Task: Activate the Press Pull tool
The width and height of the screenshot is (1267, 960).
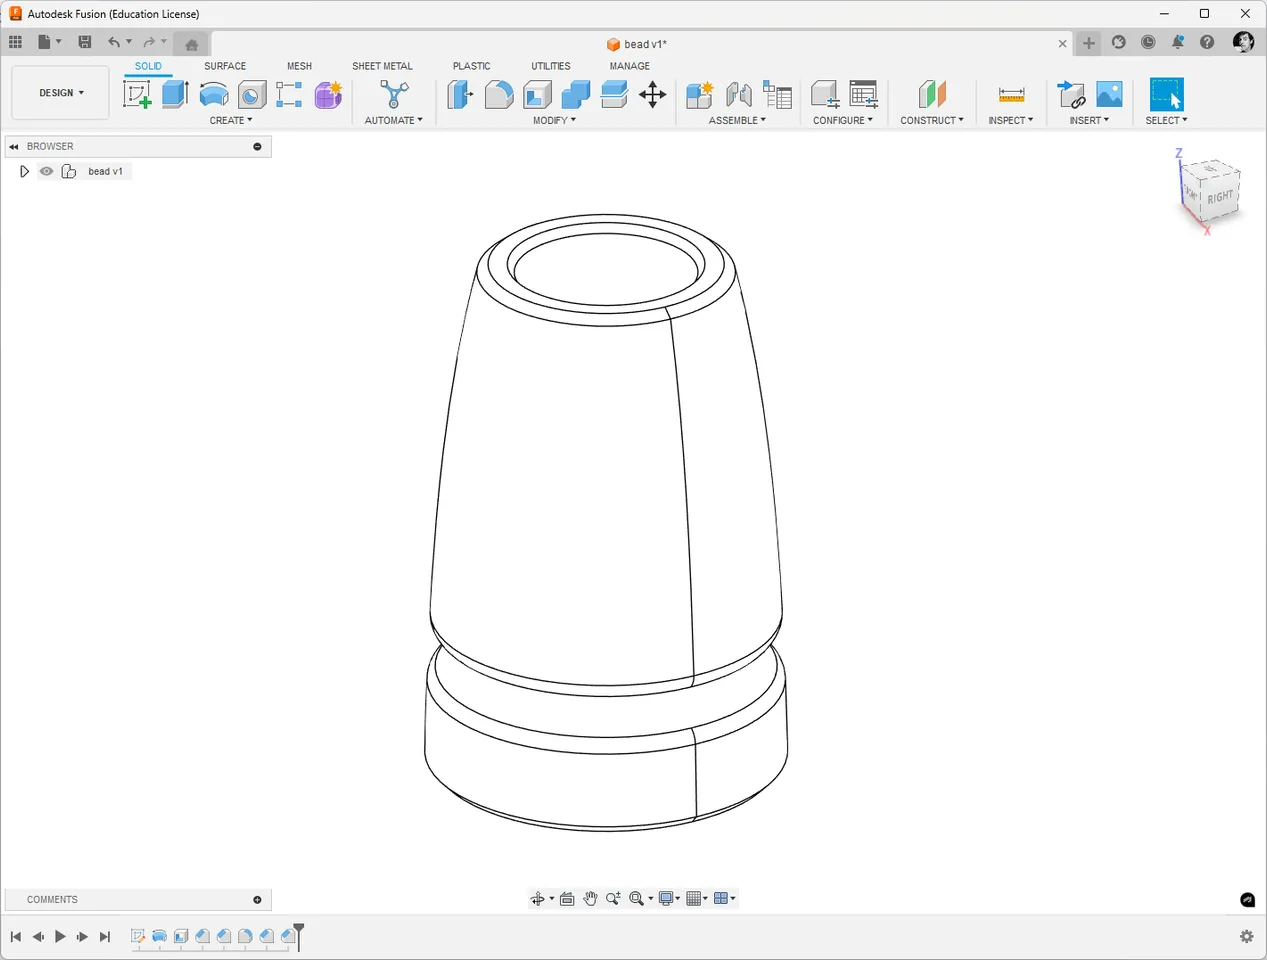Action: (460, 94)
